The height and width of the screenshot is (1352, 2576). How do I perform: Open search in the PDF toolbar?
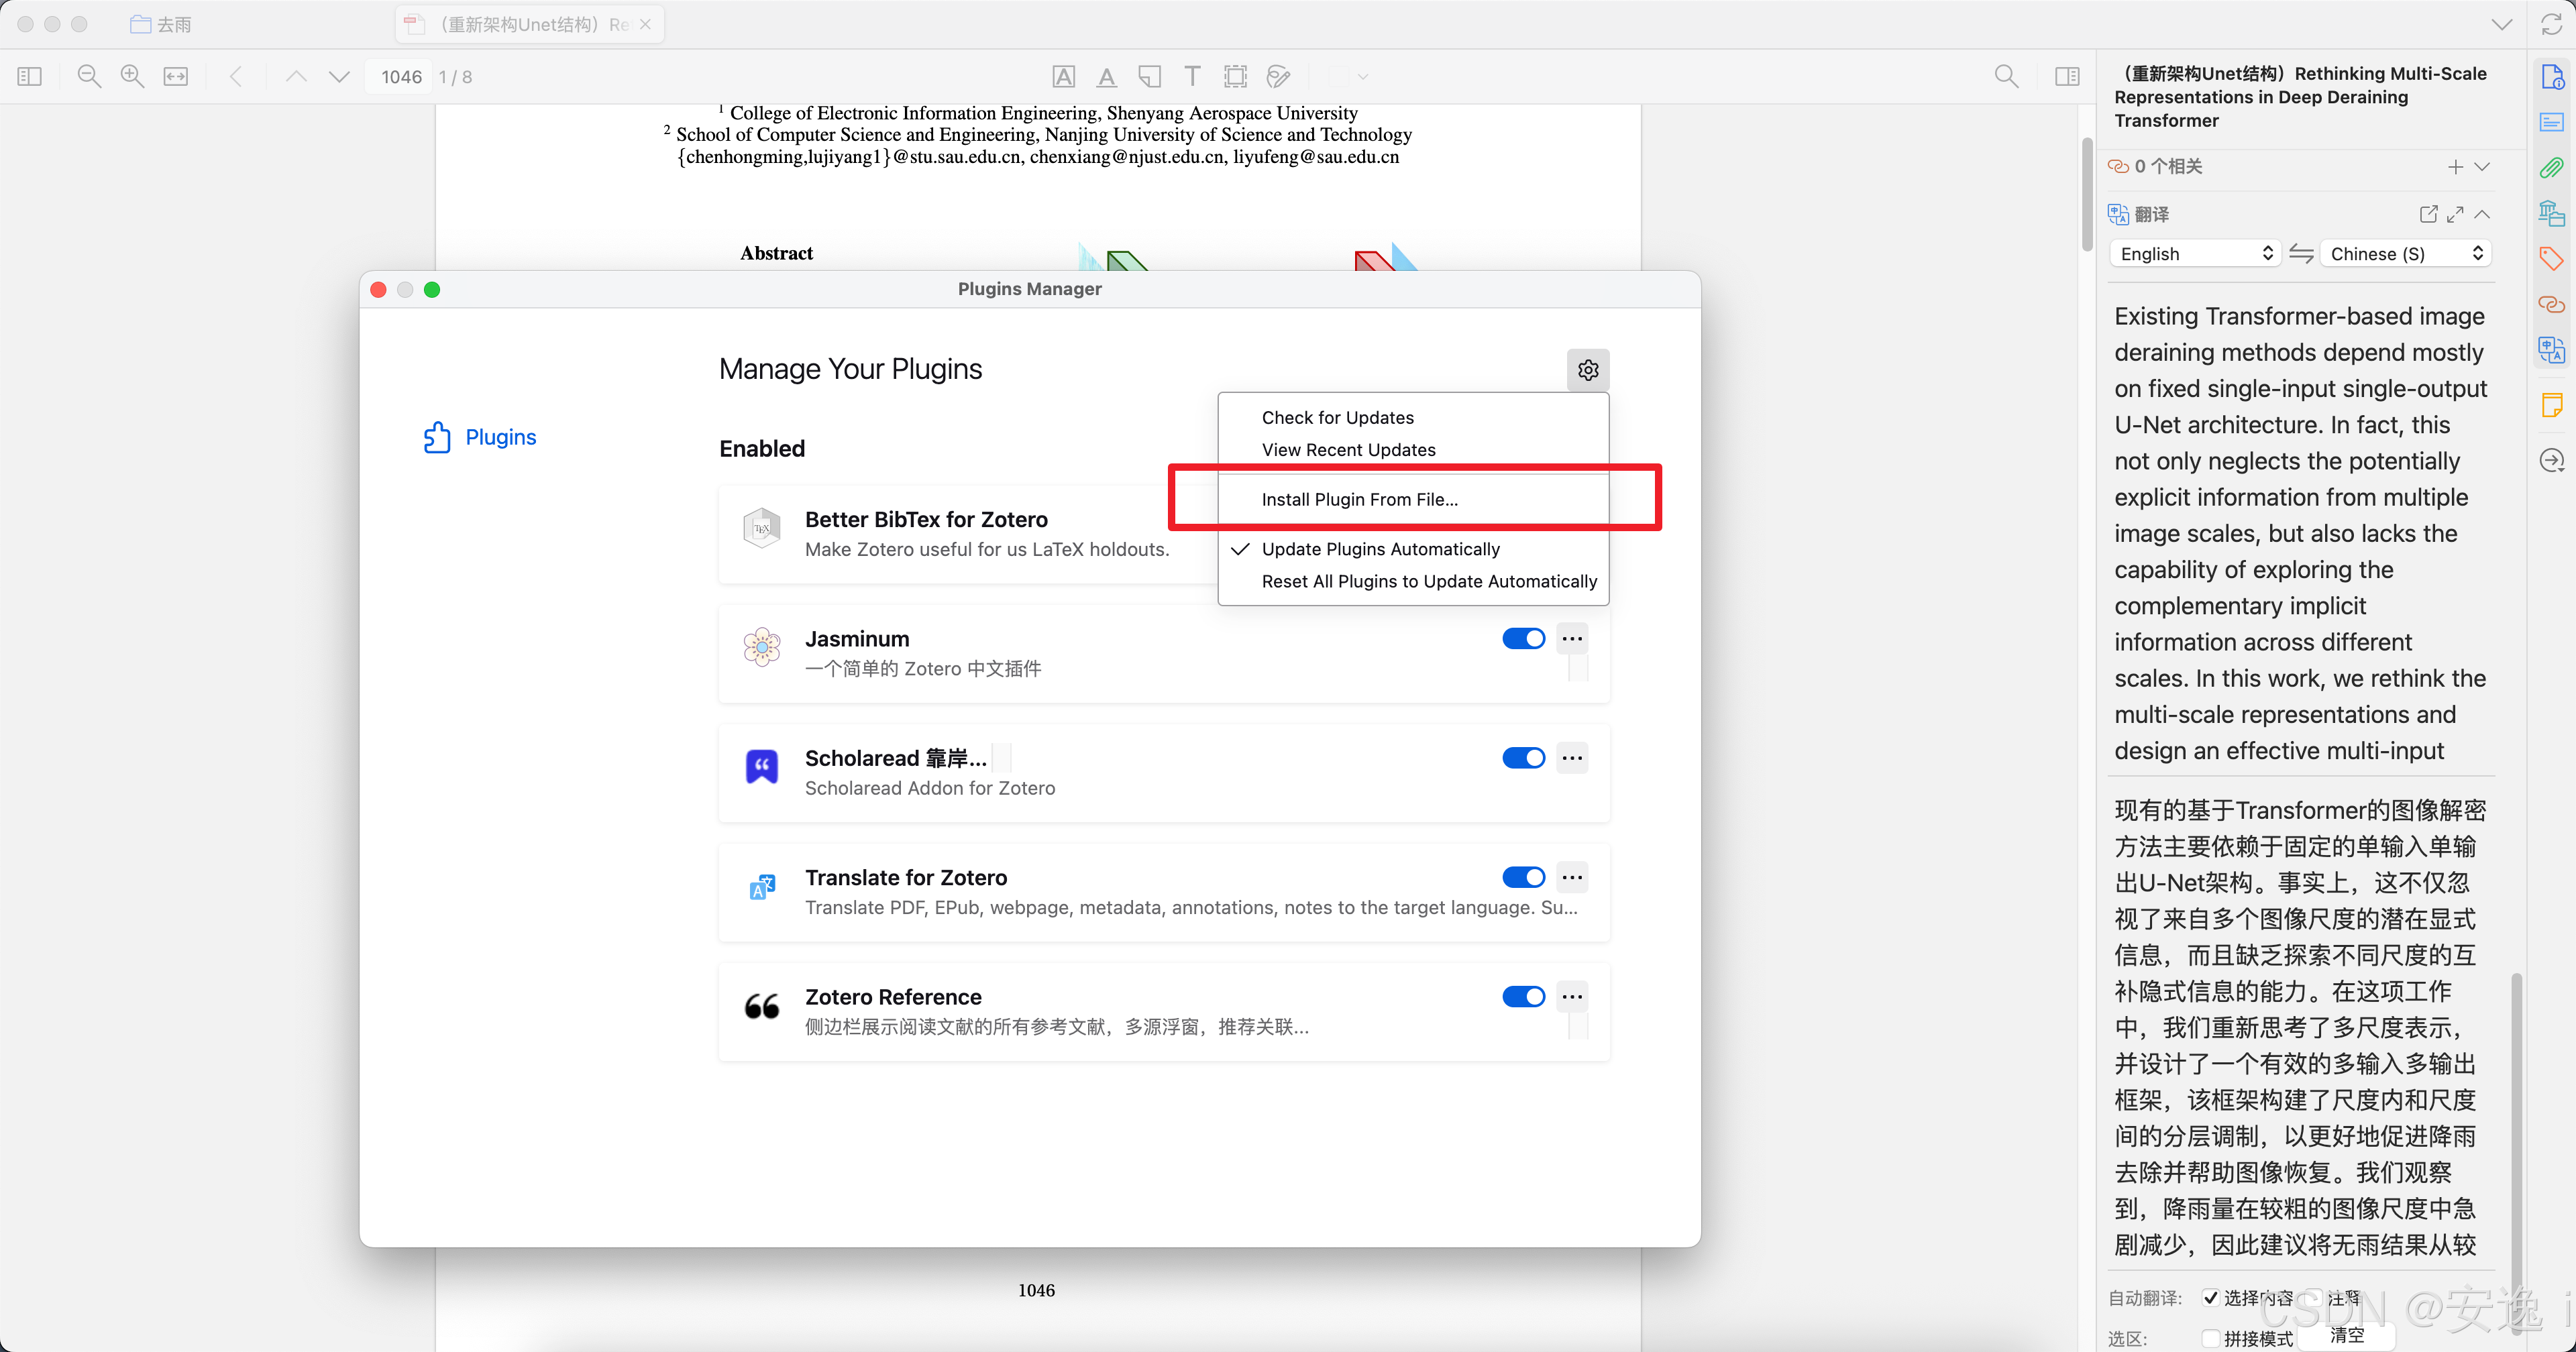(2006, 77)
